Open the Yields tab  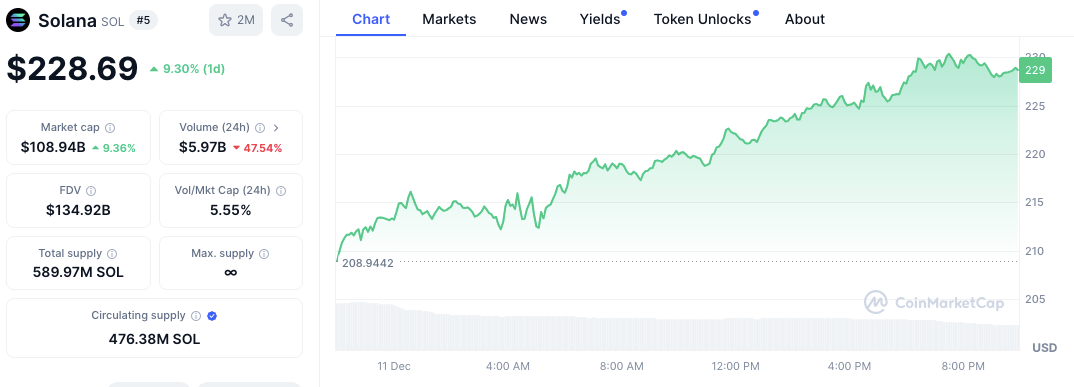click(600, 19)
